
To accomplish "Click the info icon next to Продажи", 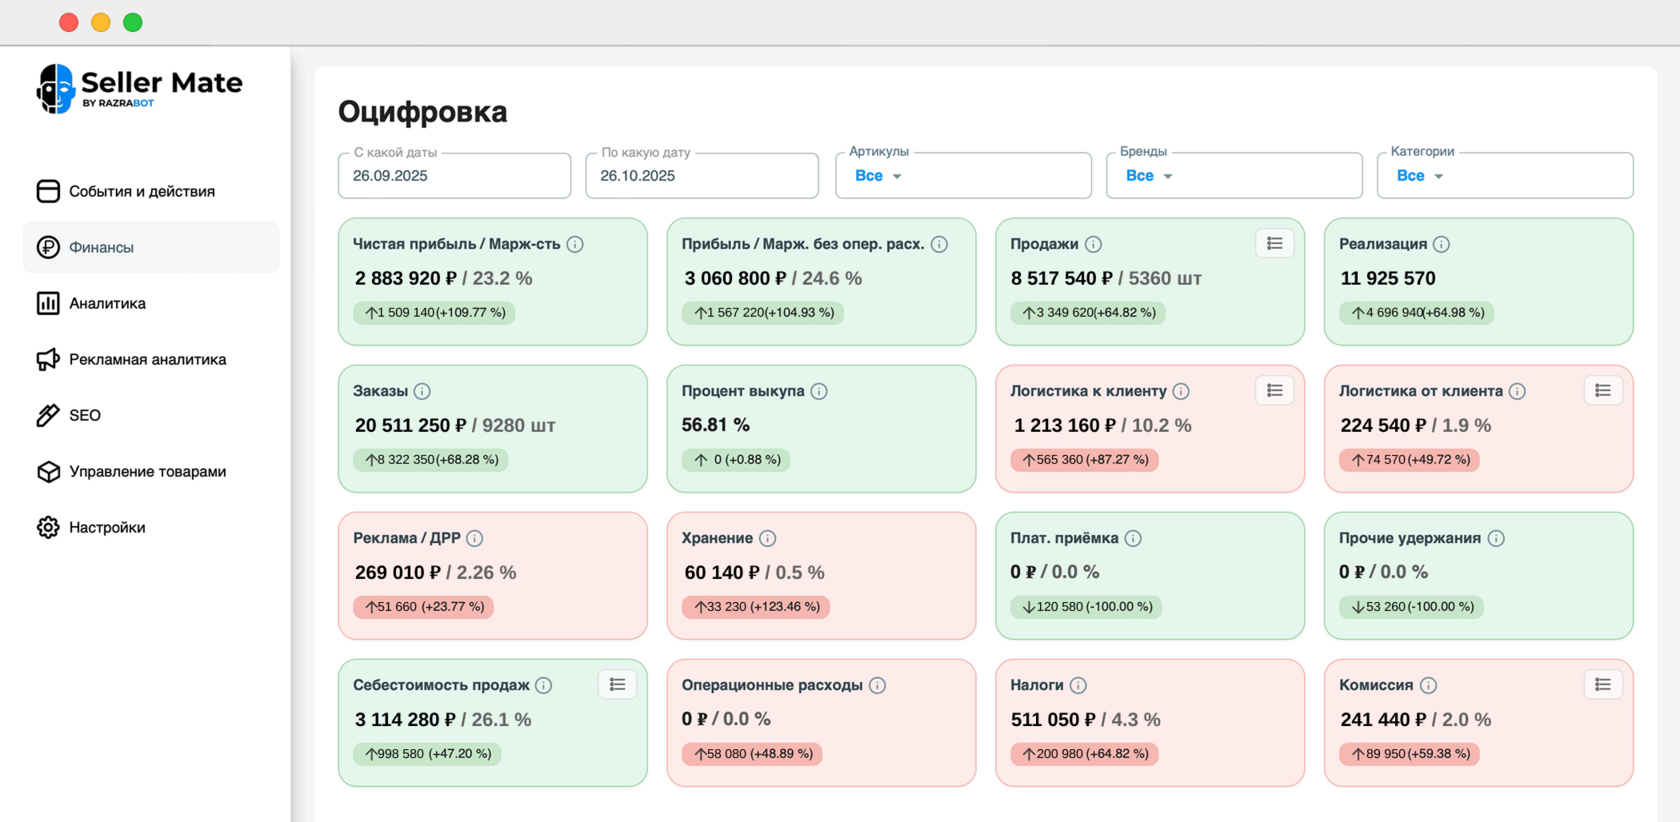I will 1094,244.
